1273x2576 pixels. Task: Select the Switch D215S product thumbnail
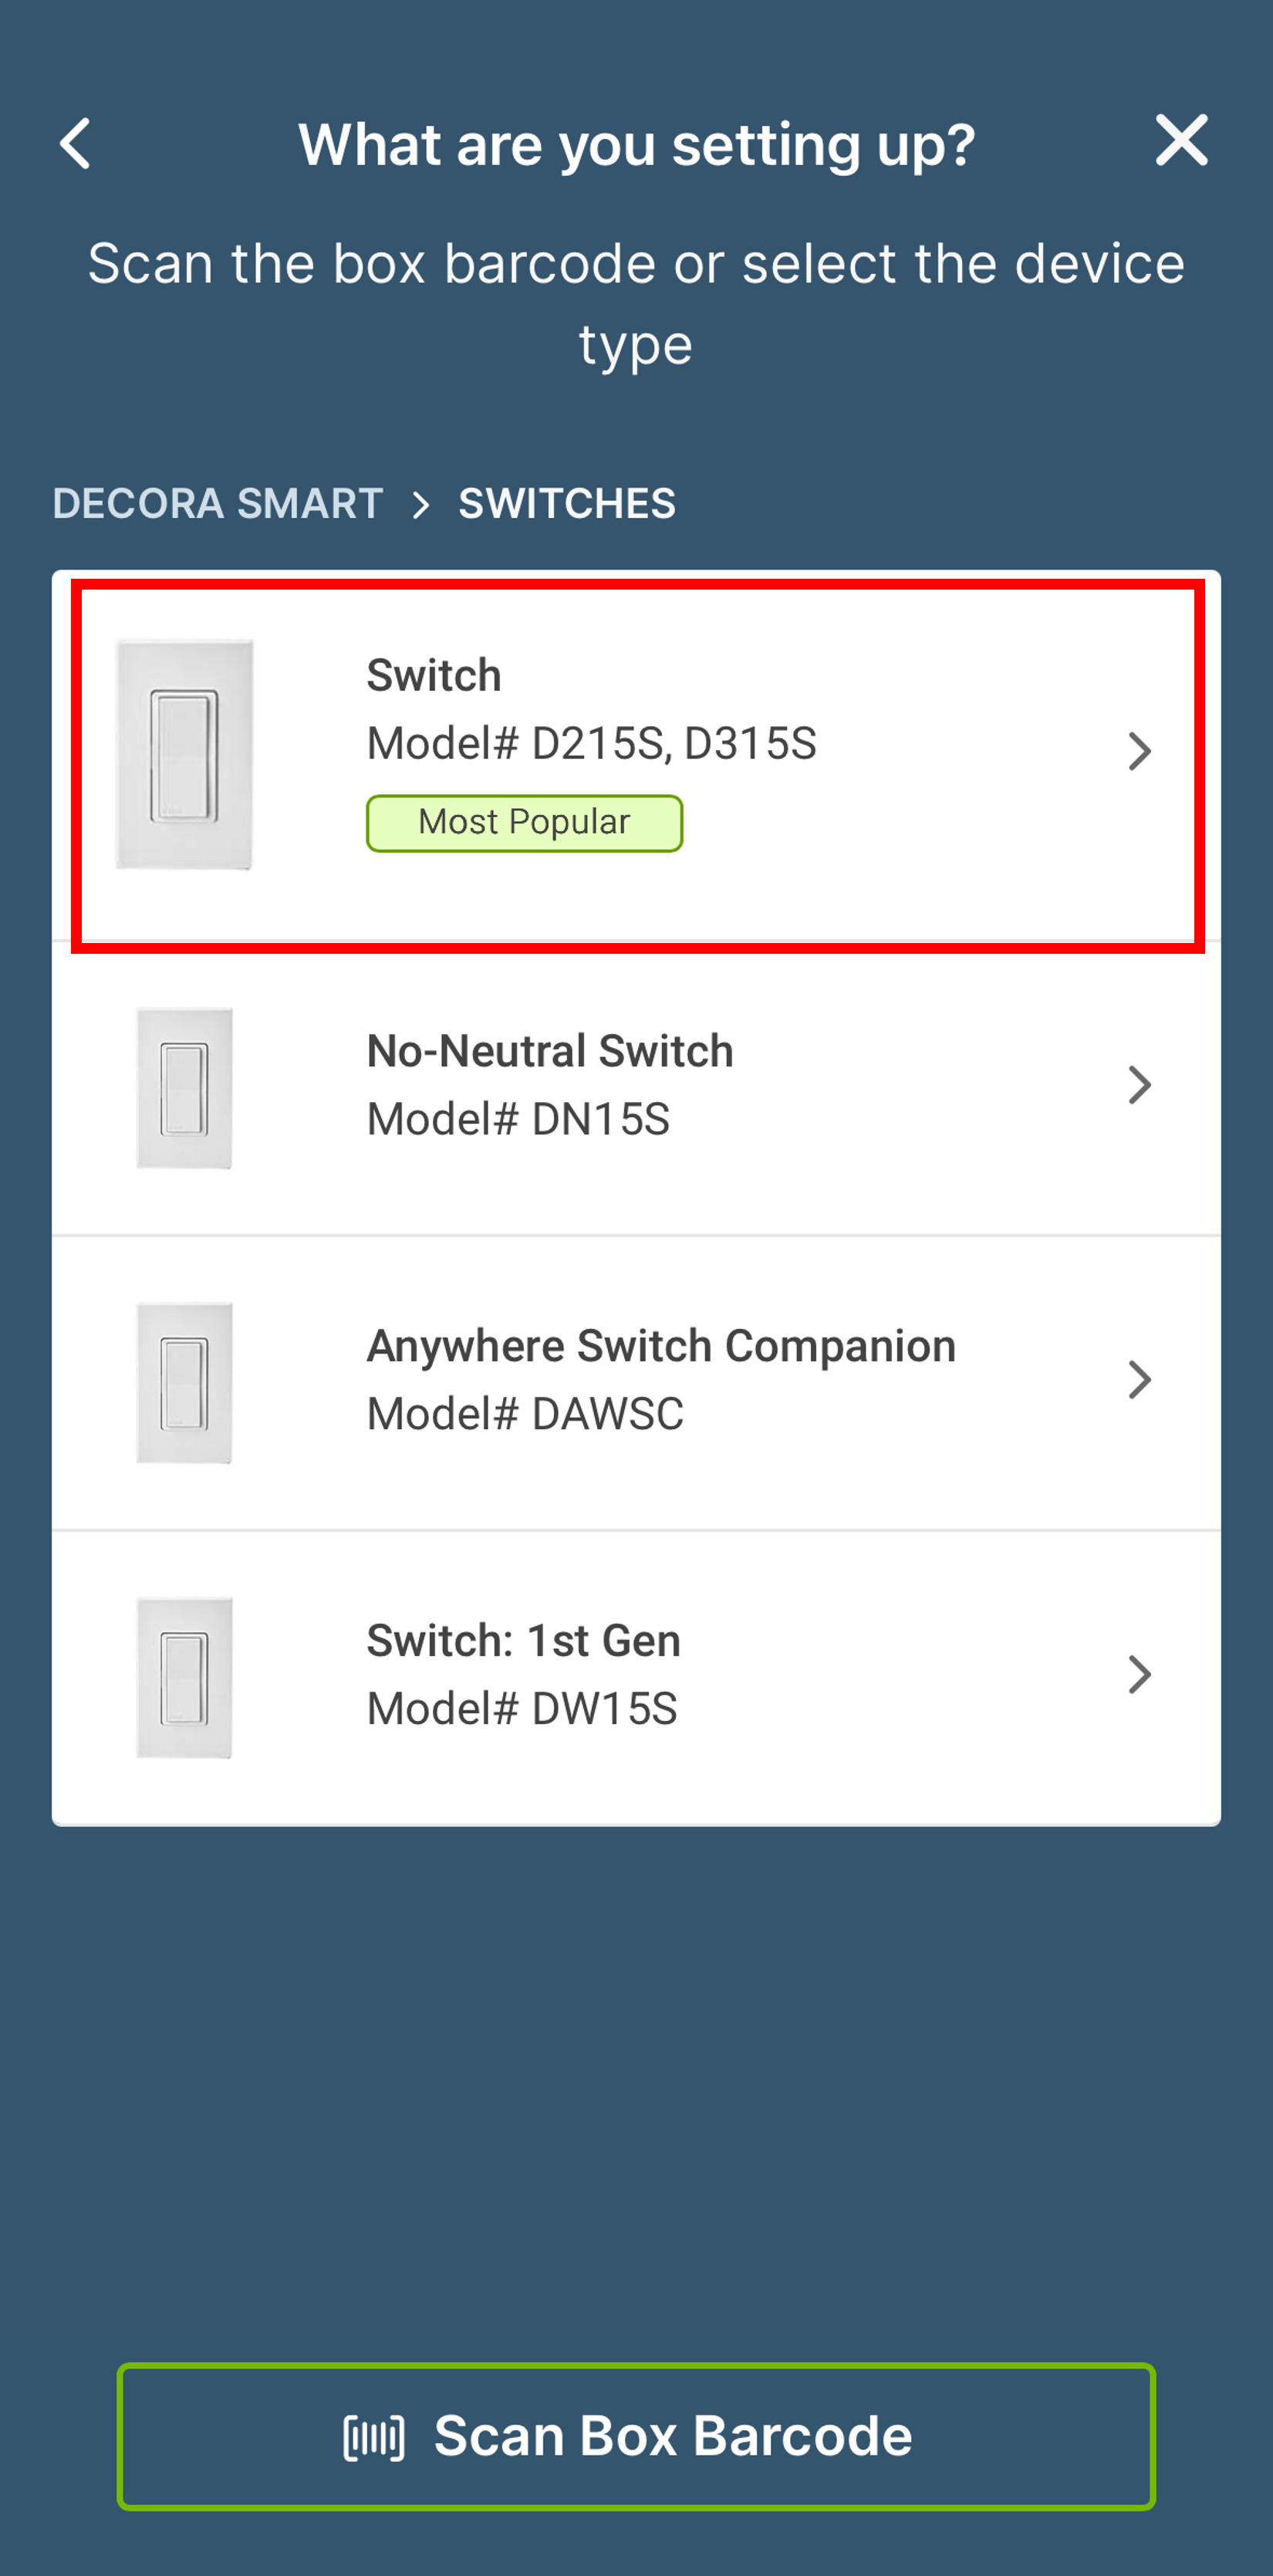pyautogui.click(x=184, y=754)
